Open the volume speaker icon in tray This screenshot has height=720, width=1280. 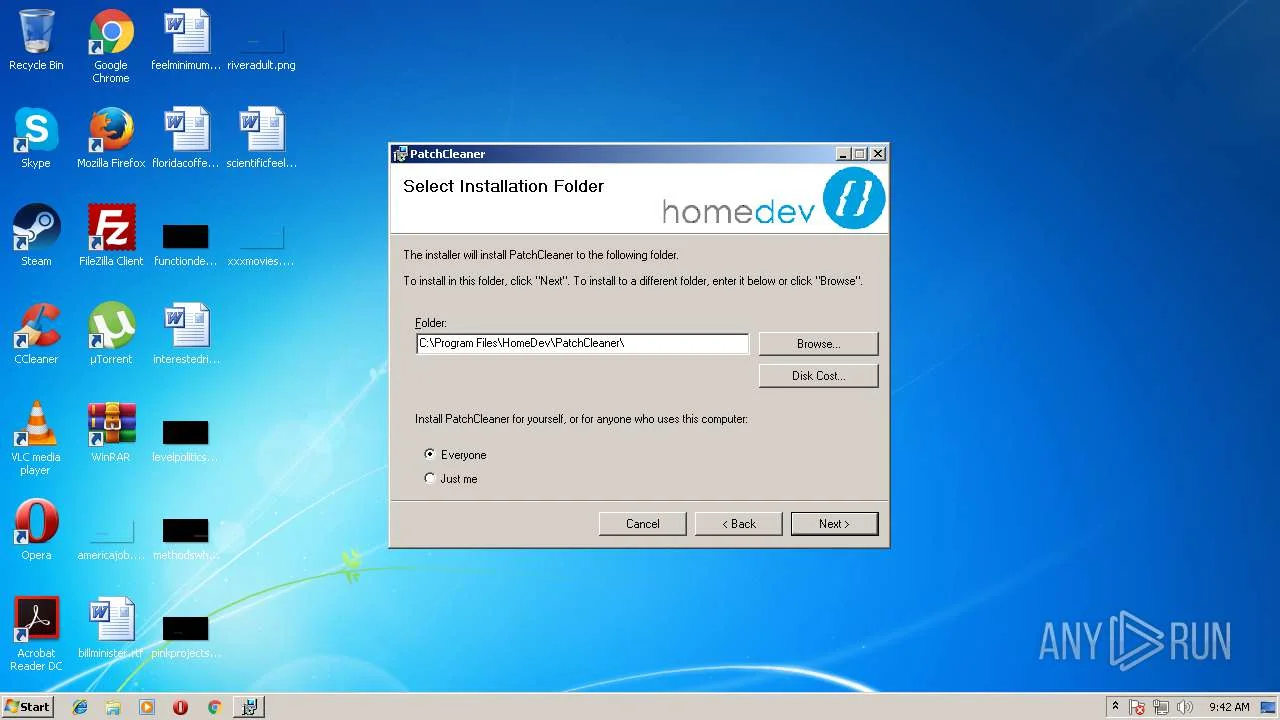(1185, 707)
